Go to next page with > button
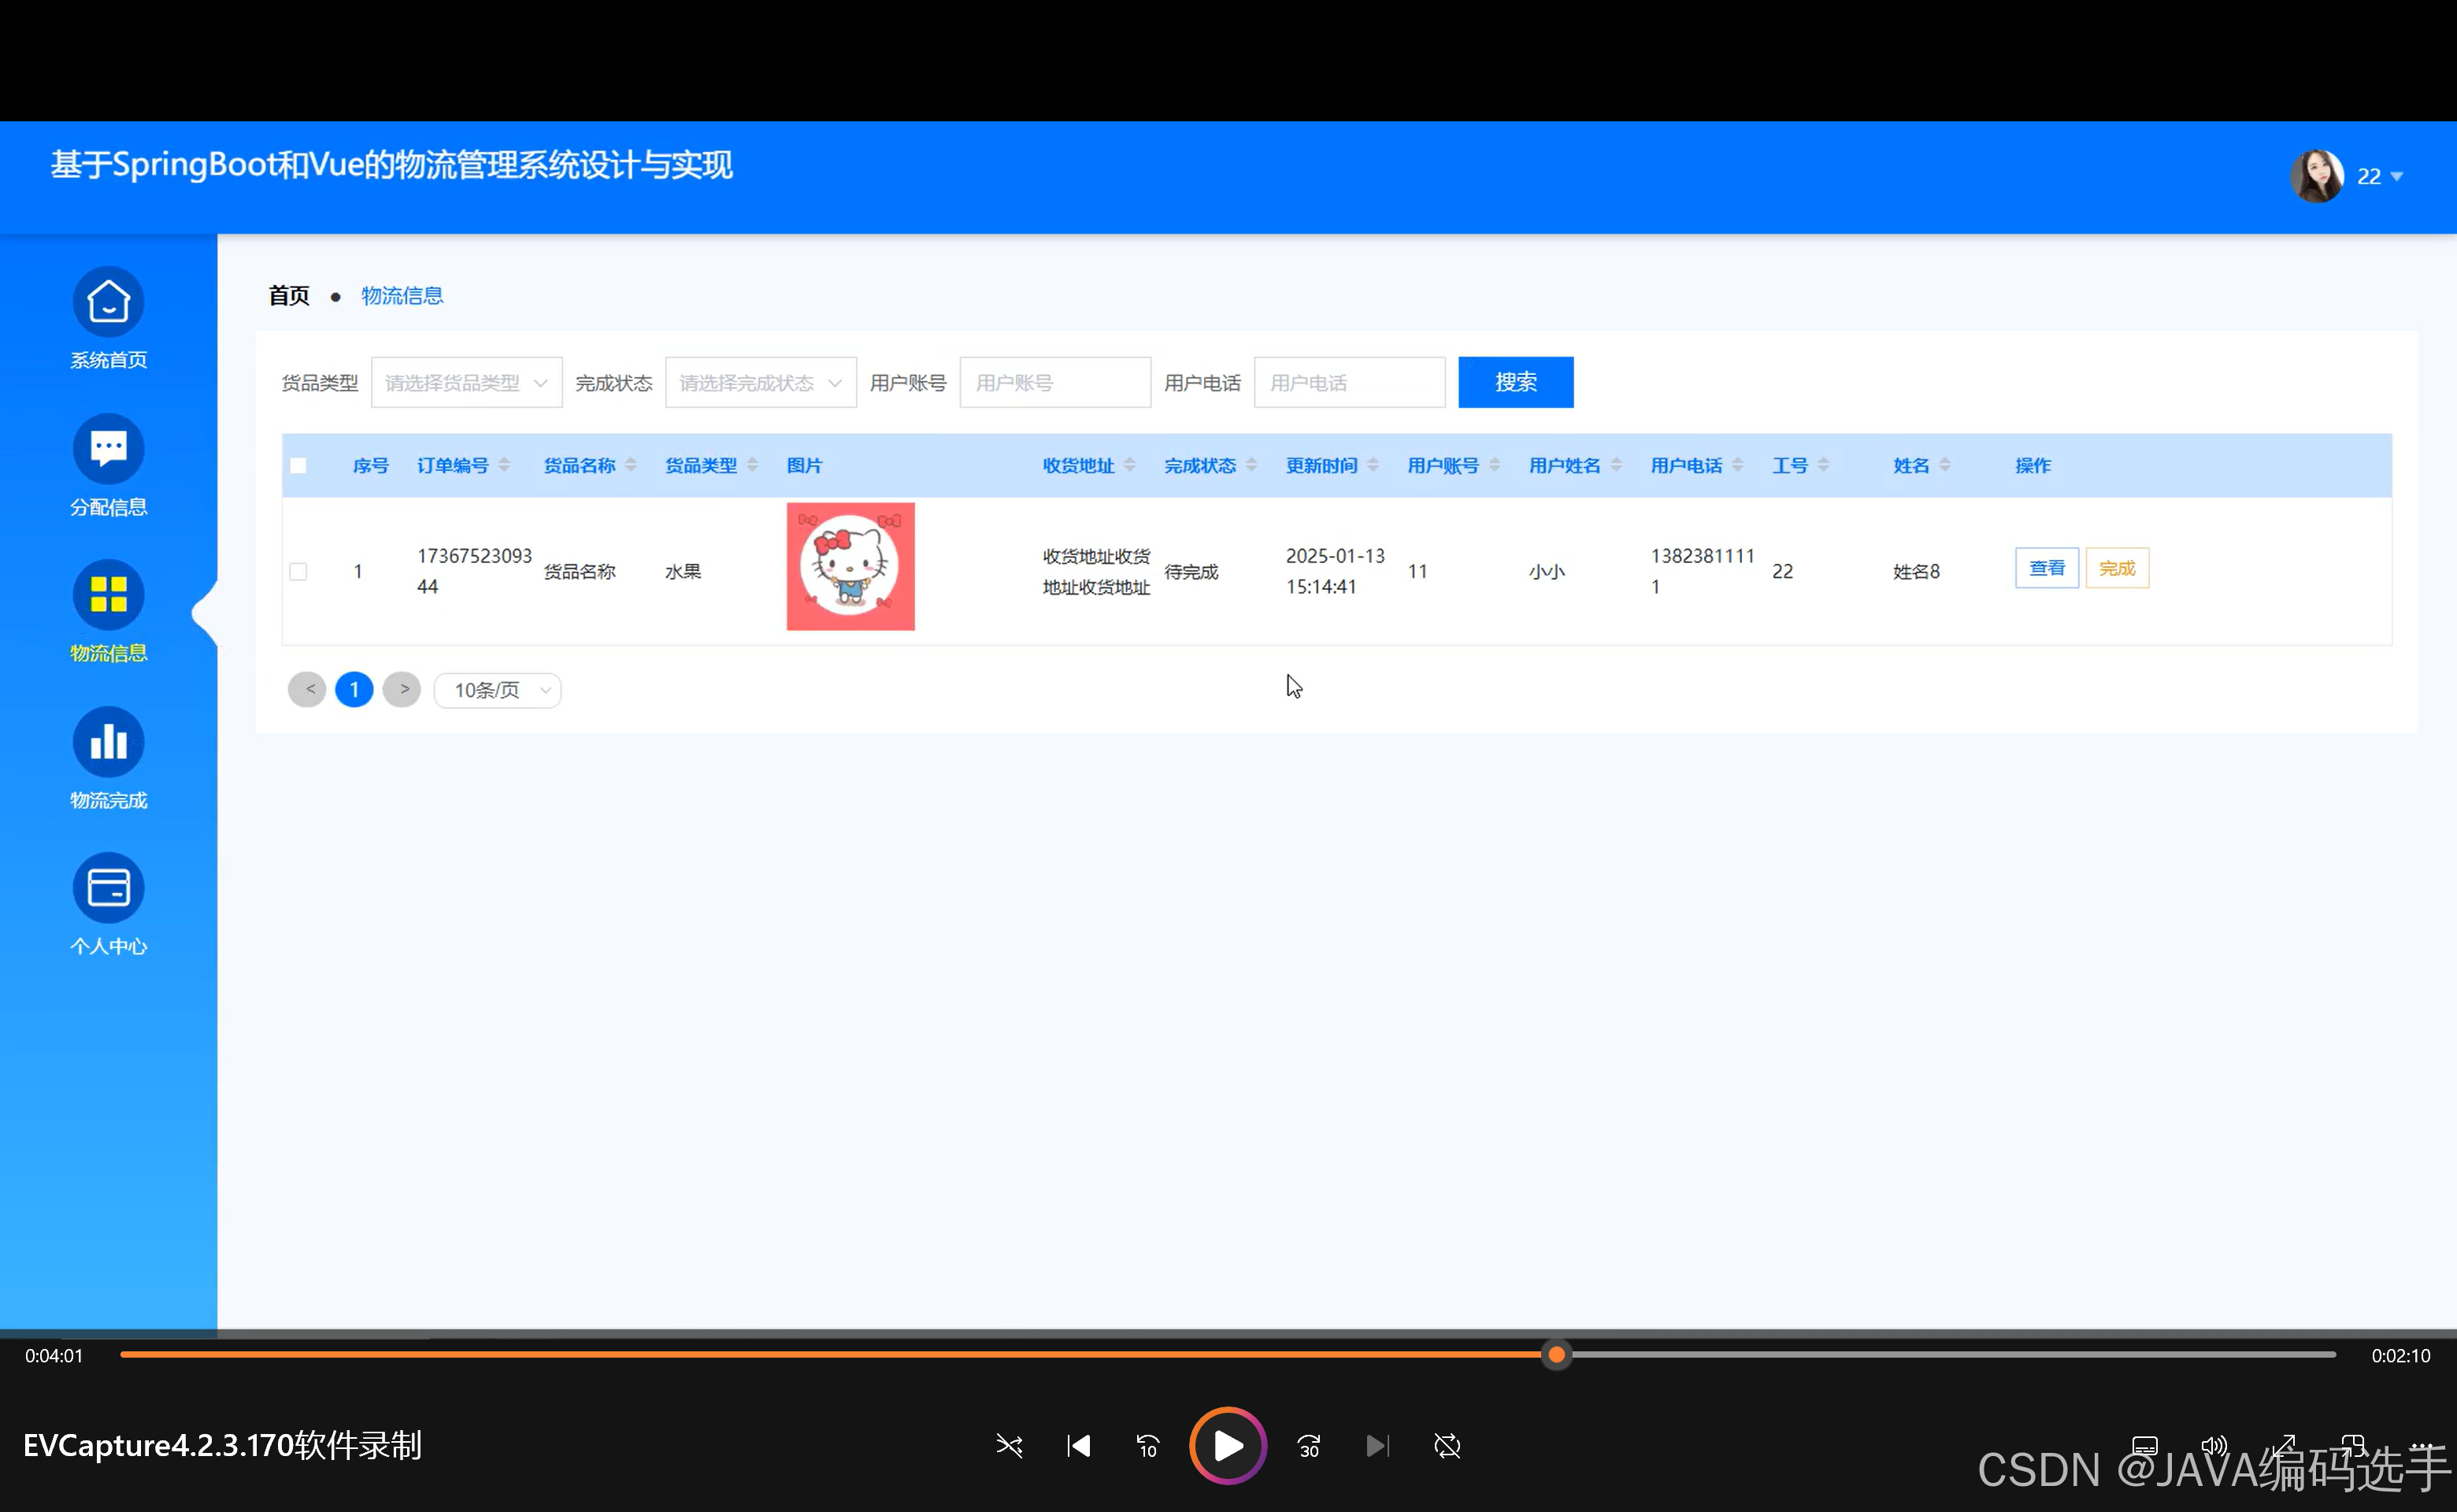Viewport: 2457px width, 1512px height. pos(402,690)
